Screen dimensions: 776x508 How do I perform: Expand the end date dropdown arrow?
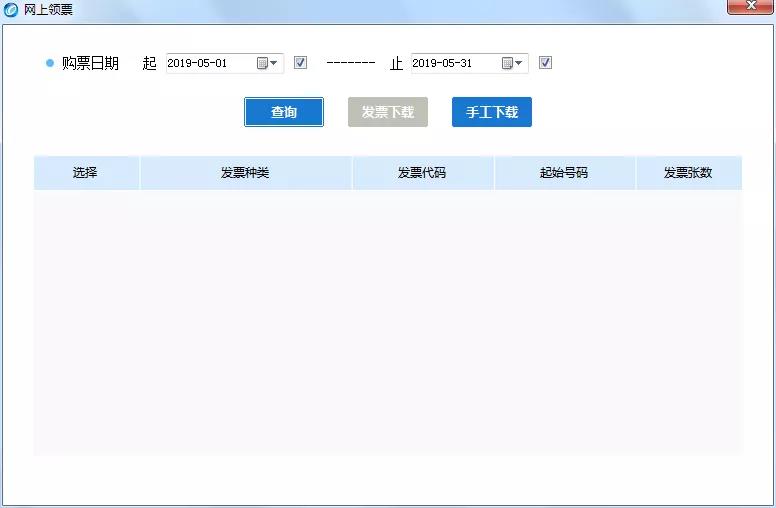click(x=519, y=63)
